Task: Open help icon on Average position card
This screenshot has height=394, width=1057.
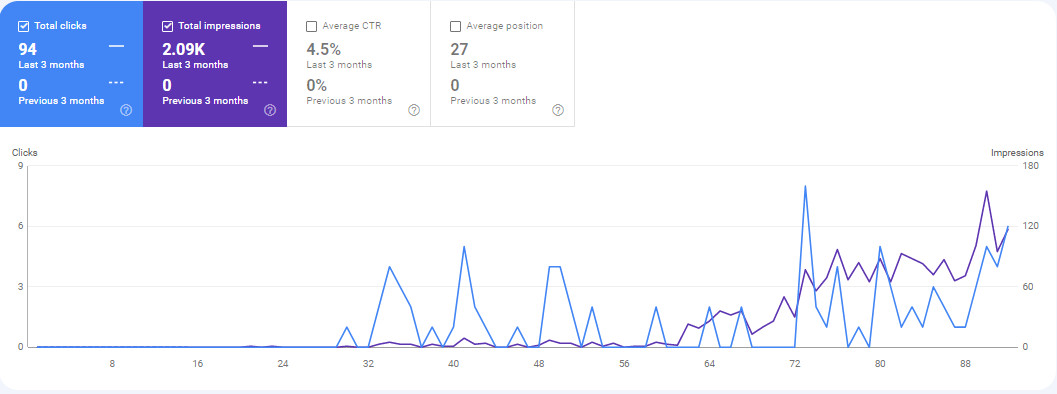Action: click(557, 110)
